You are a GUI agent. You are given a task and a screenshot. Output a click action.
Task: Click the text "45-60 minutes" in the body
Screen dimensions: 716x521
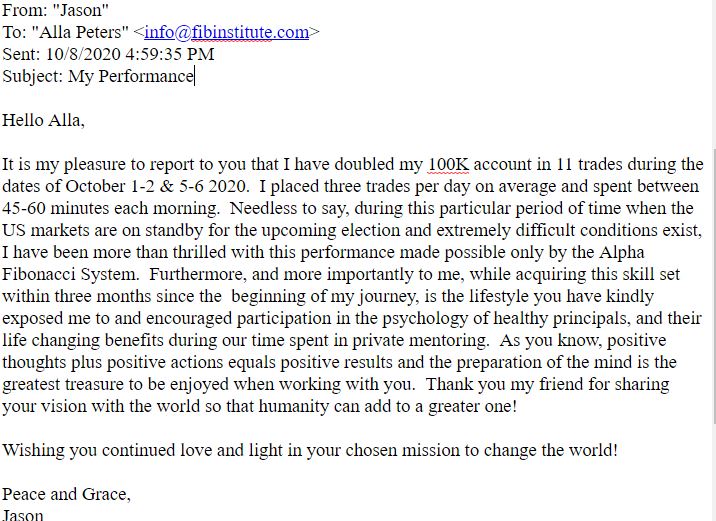(54, 208)
